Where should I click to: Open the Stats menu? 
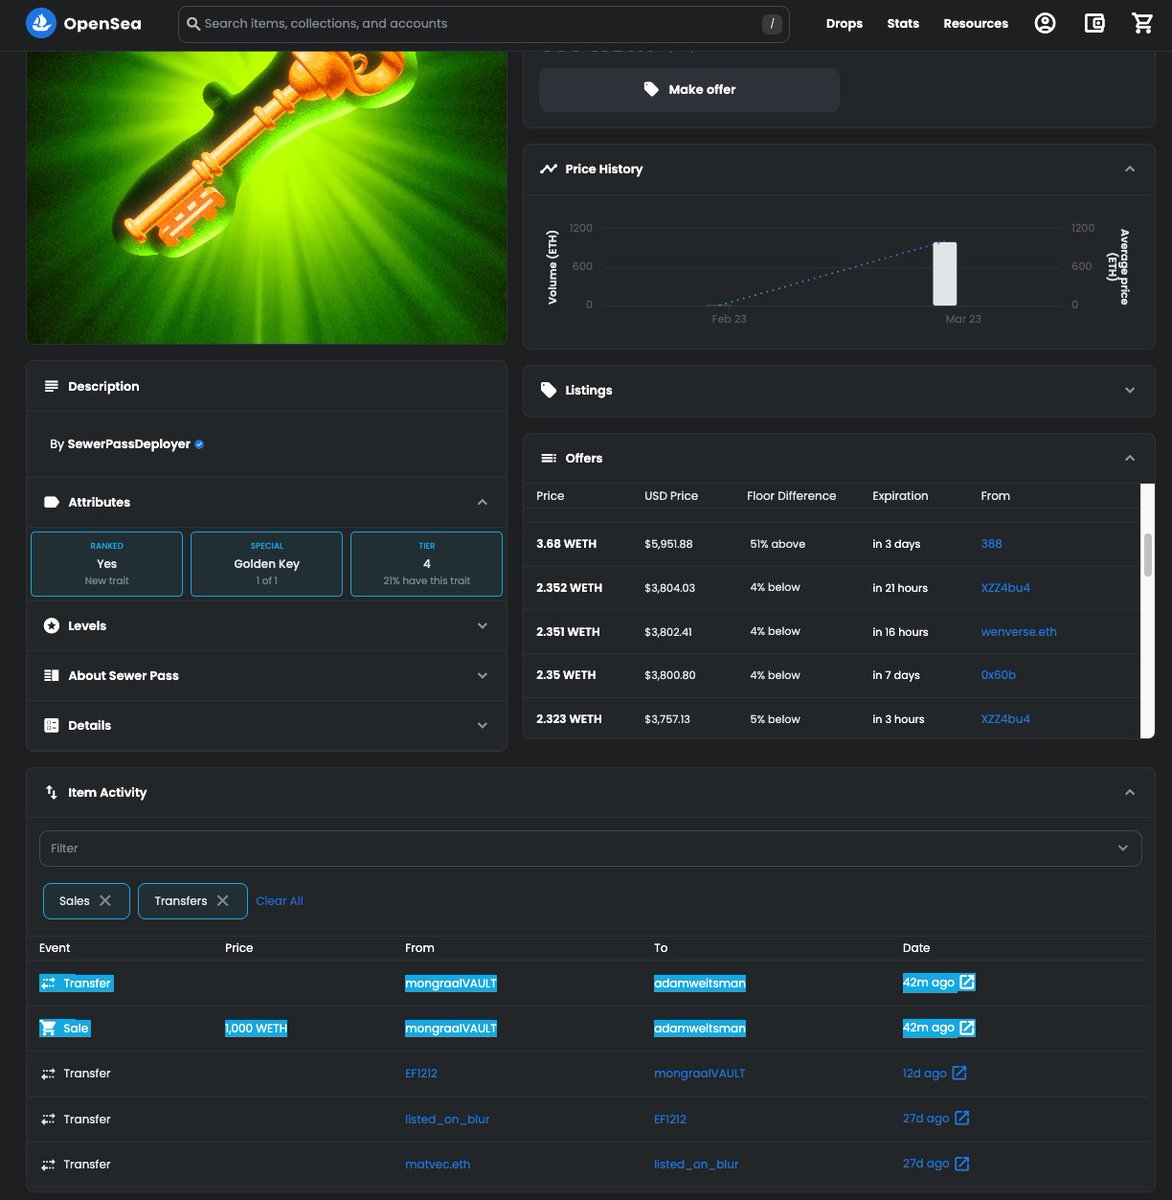click(903, 23)
